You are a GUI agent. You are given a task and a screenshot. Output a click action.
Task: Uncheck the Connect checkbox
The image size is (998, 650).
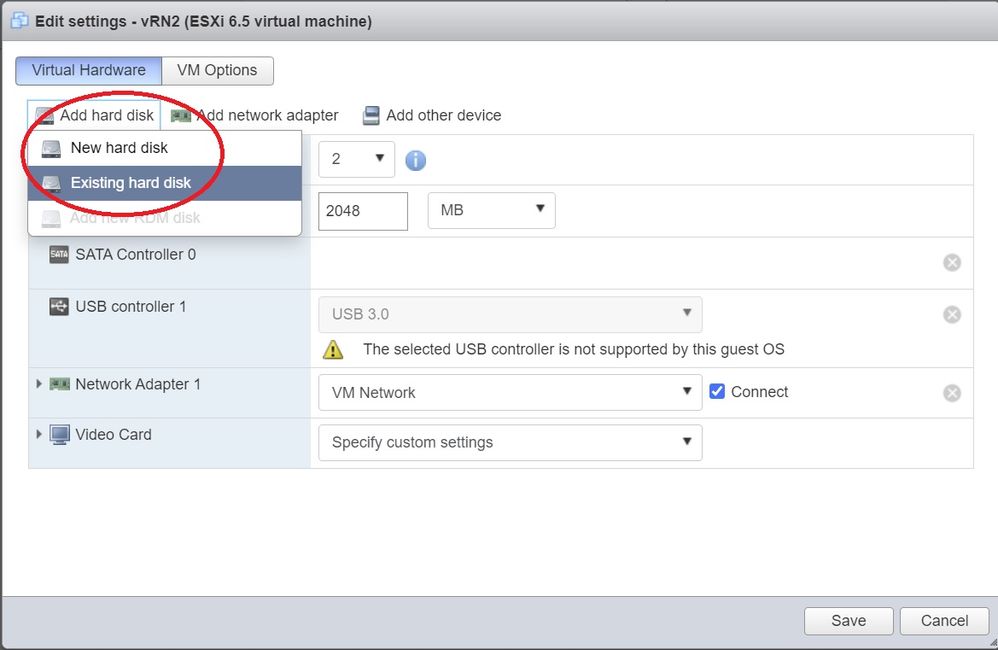(x=717, y=392)
